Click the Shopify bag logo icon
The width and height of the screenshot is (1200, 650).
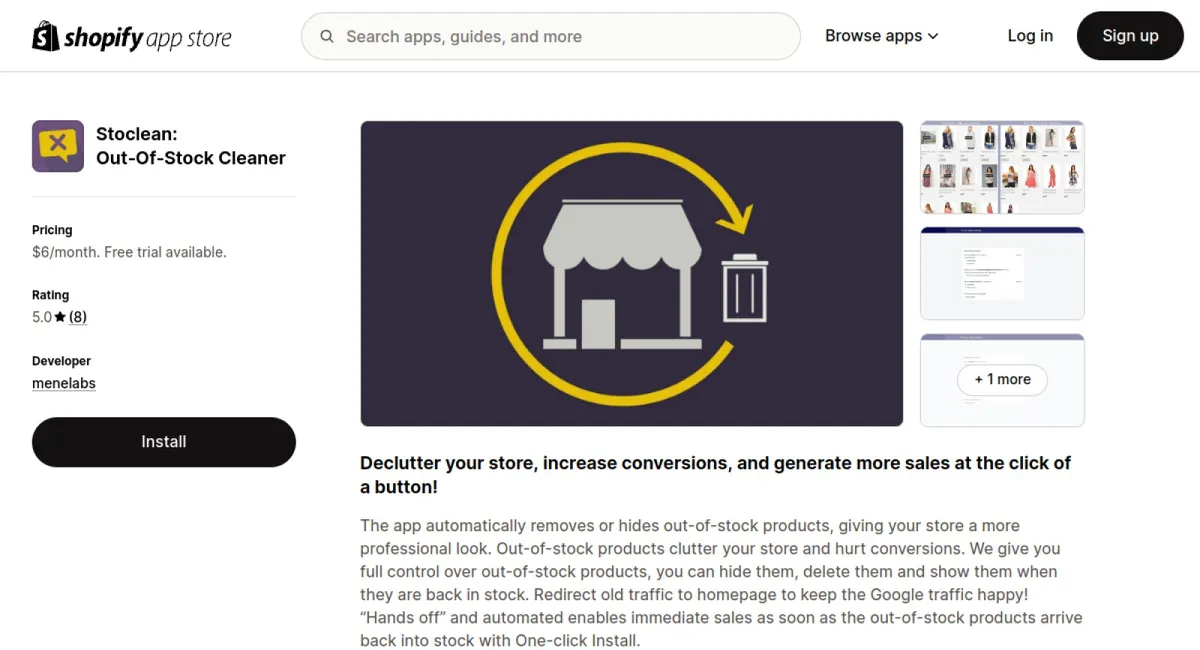click(x=46, y=36)
